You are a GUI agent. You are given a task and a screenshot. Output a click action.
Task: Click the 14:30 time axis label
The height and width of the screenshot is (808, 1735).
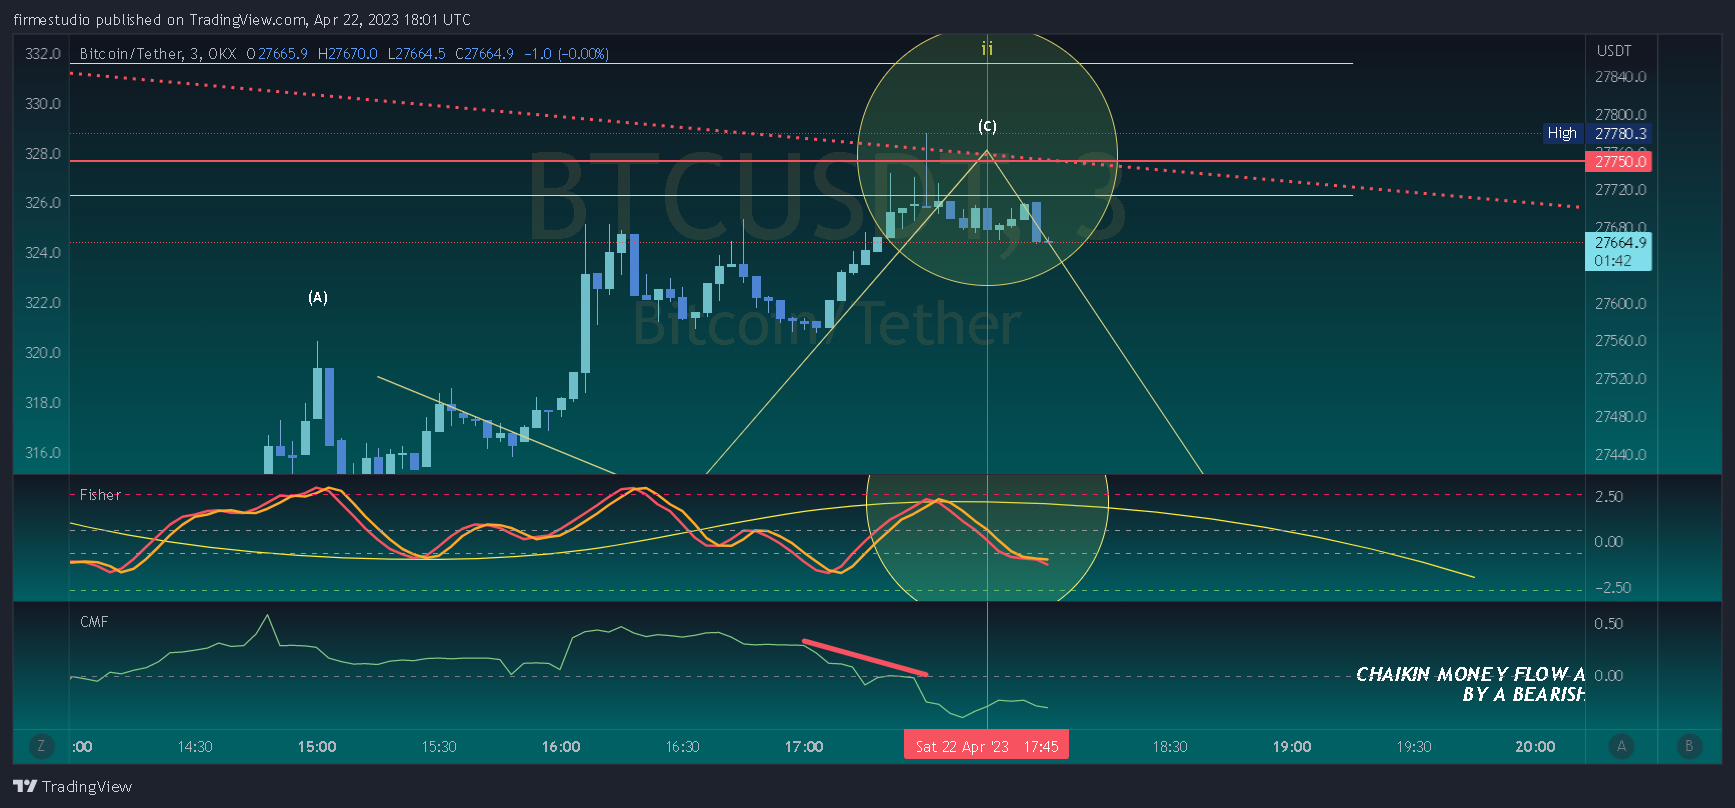195,747
